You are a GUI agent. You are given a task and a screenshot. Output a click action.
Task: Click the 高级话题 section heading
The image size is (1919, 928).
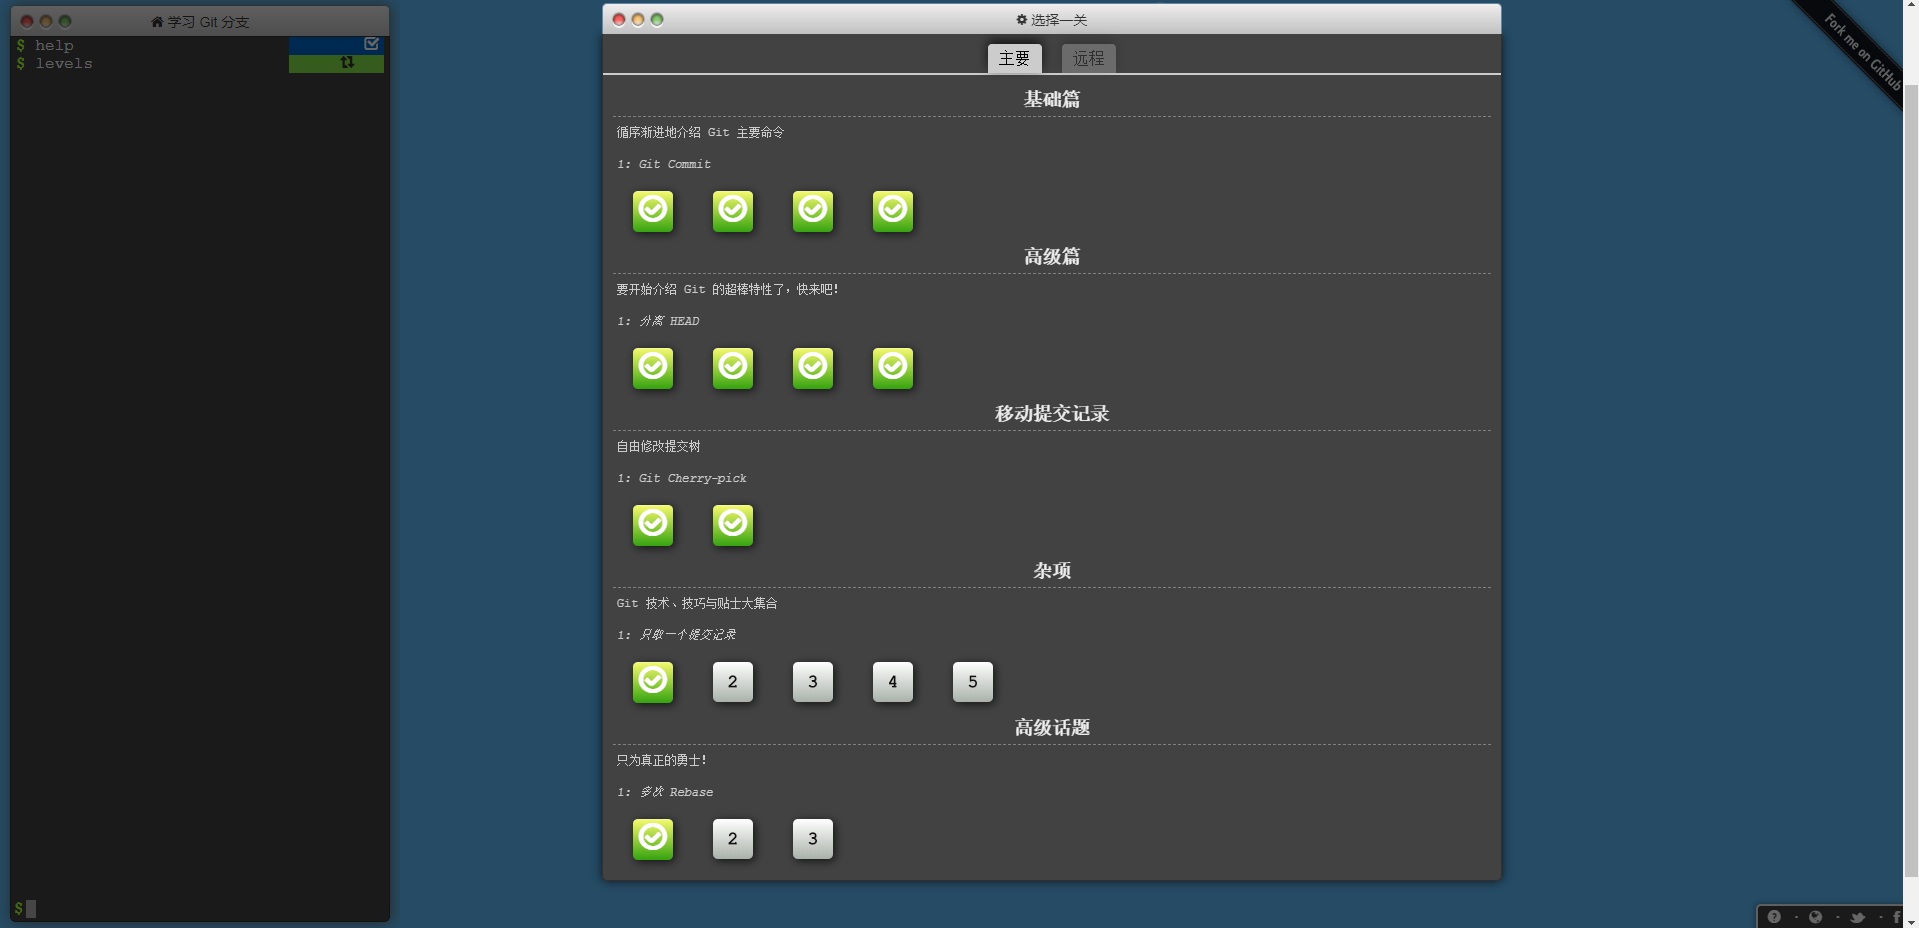pyautogui.click(x=1051, y=727)
